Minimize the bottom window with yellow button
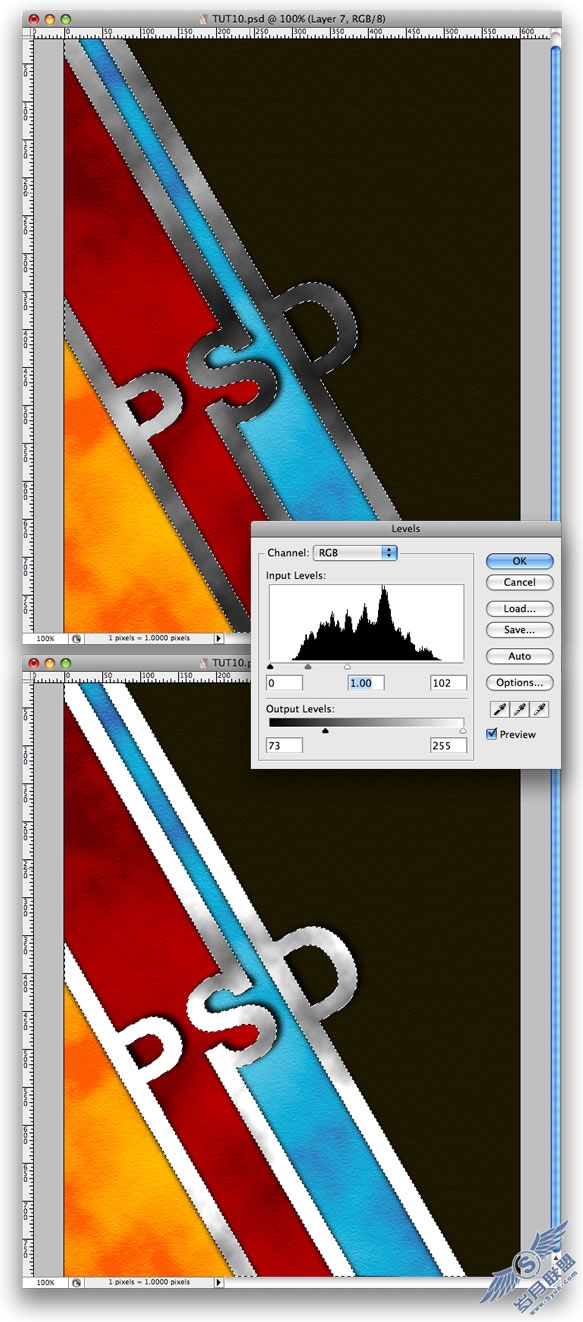Screen dimensions: 583x1322 pos(50,663)
